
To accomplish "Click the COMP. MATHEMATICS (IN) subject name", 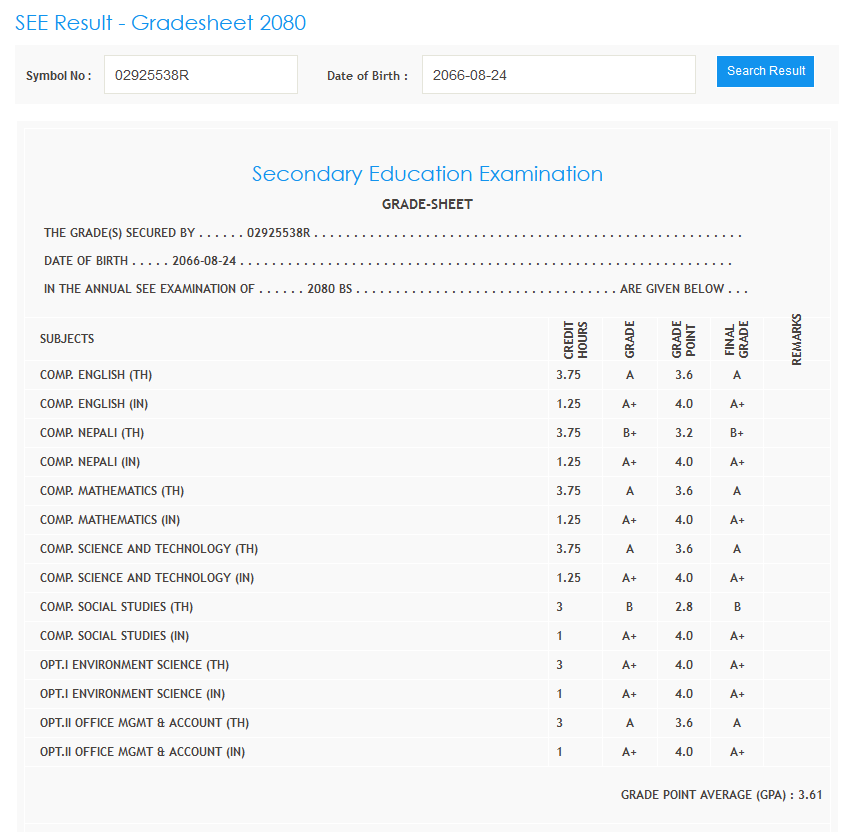I will [x=112, y=520].
